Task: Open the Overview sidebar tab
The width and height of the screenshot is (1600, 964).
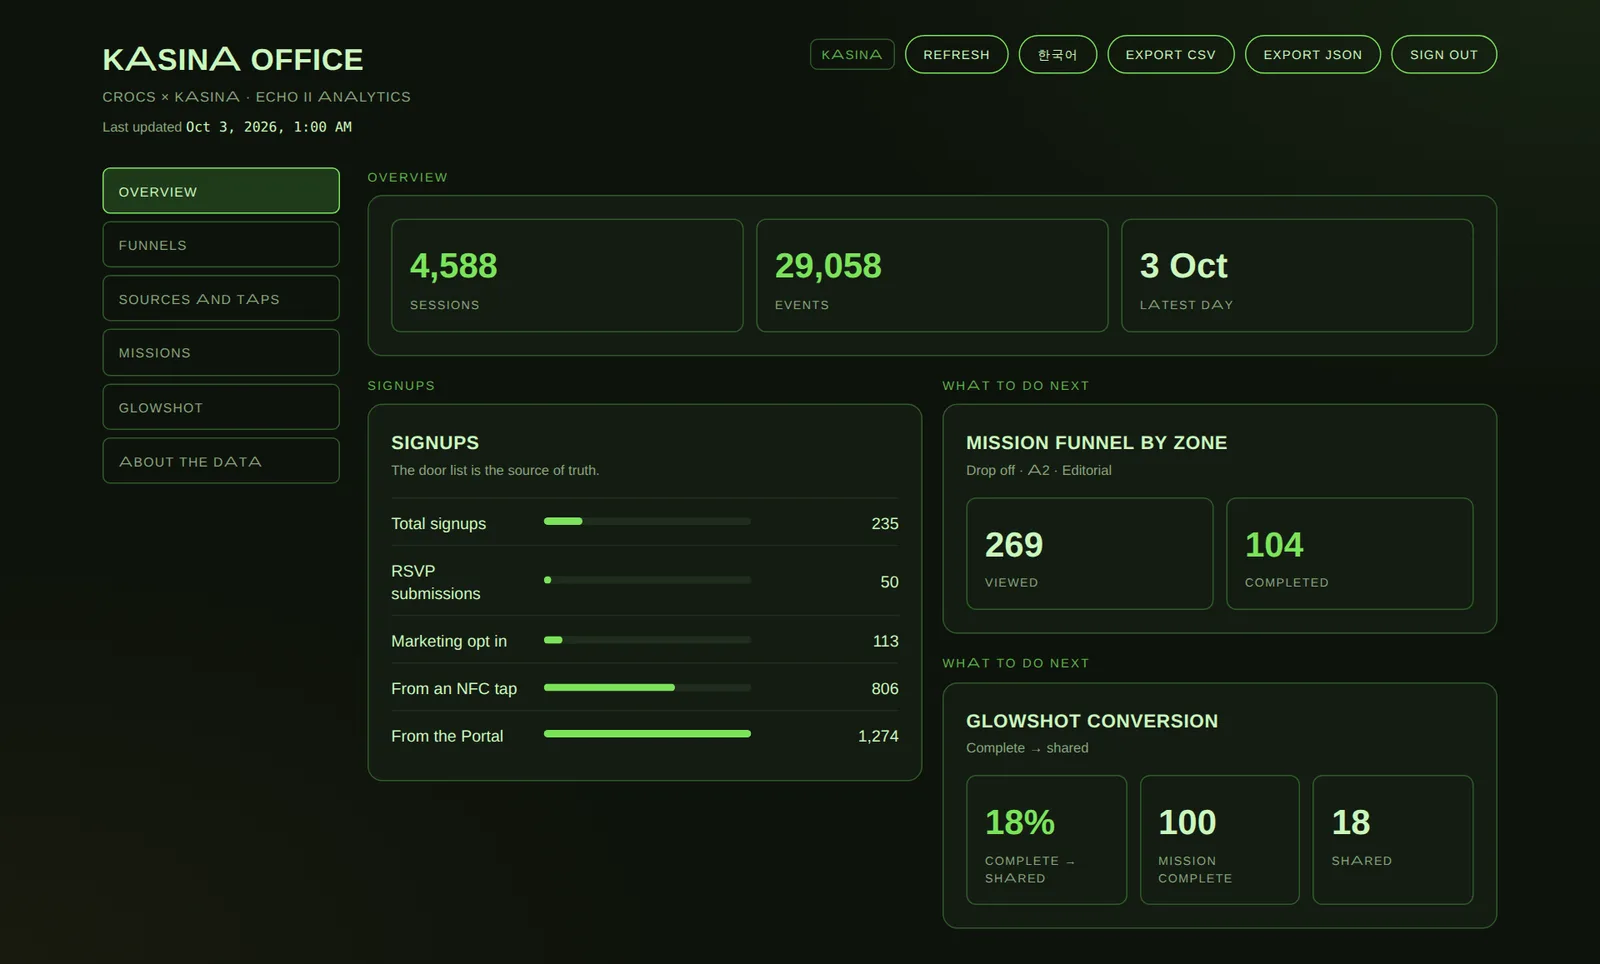Action: click(221, 191)
